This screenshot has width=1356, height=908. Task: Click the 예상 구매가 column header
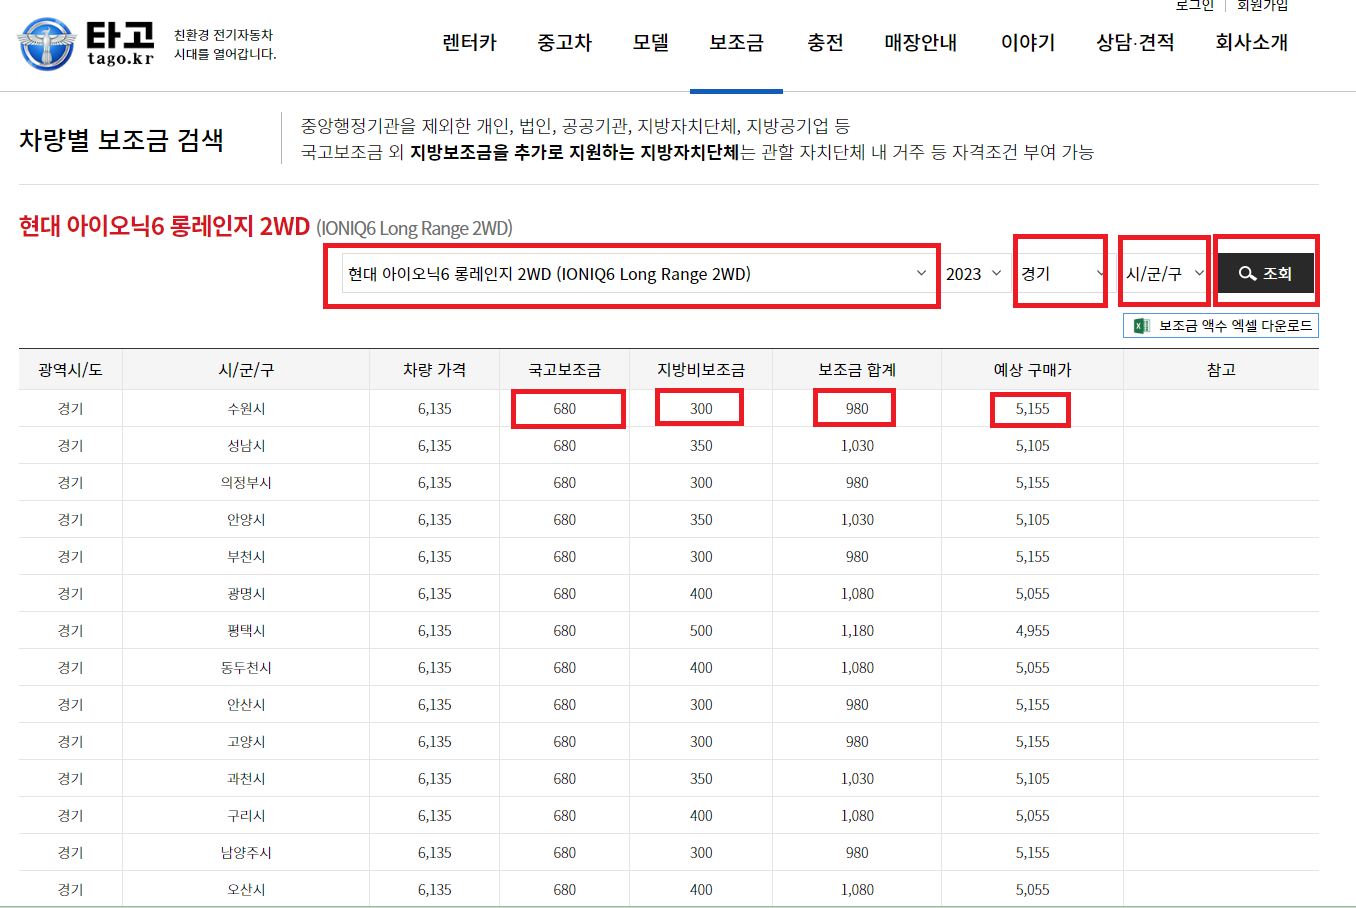[1032, 370]
